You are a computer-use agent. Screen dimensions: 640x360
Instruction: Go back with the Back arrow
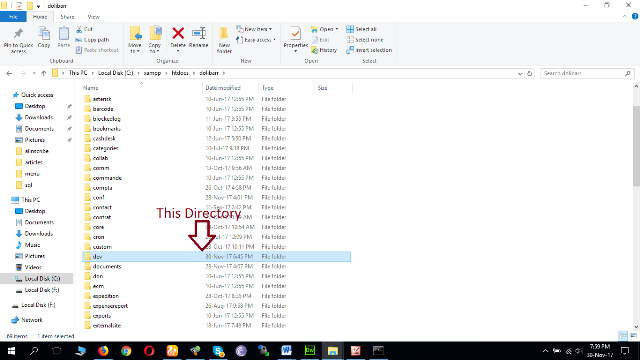click(9, 73)
